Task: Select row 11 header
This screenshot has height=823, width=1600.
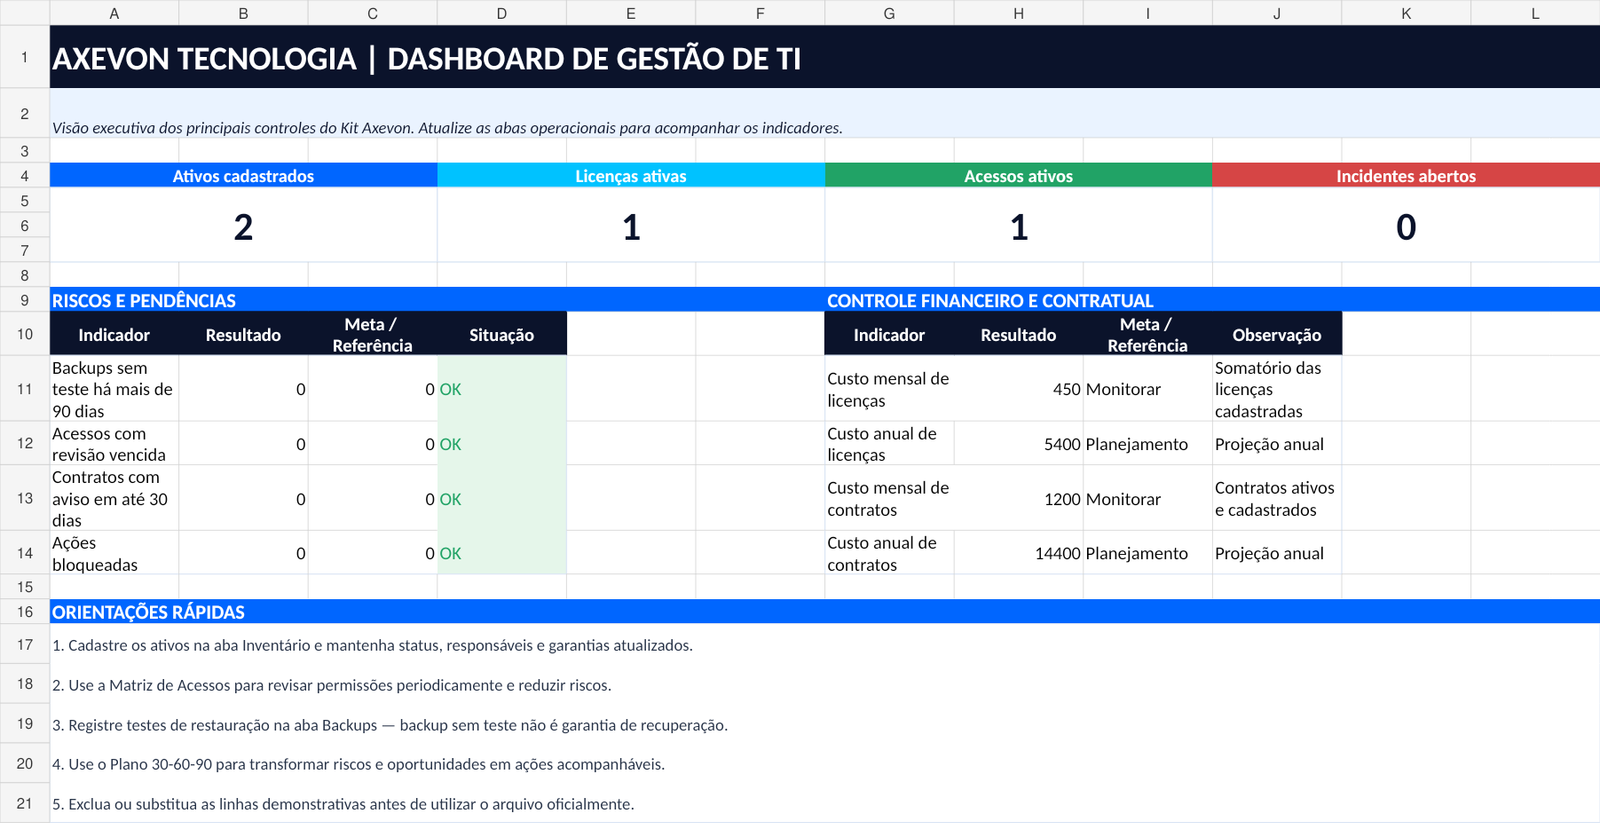Action: point(24,388)
